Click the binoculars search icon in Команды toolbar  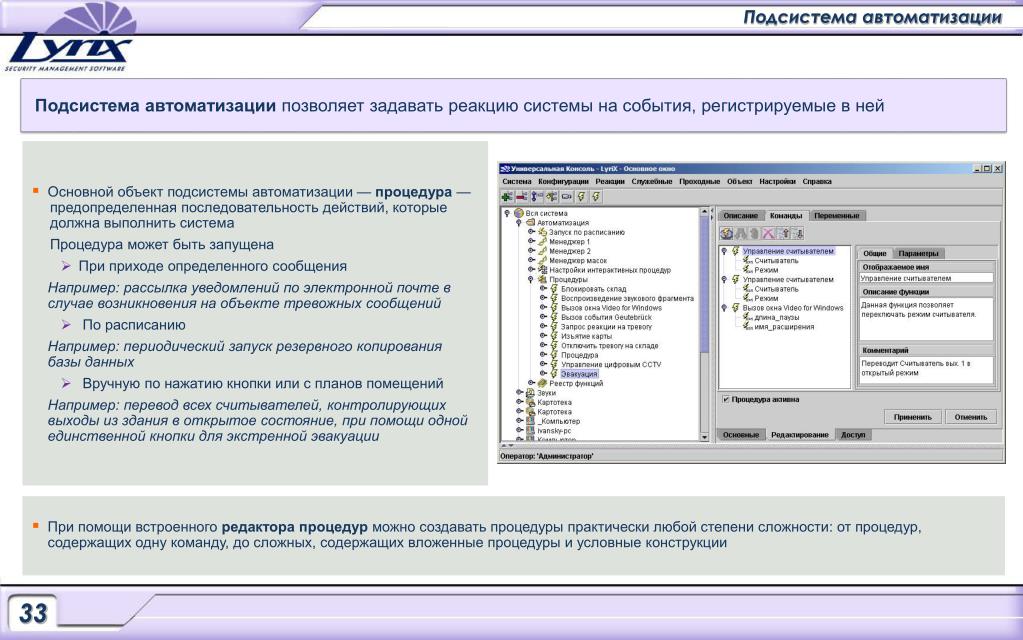tap(741, 233)
